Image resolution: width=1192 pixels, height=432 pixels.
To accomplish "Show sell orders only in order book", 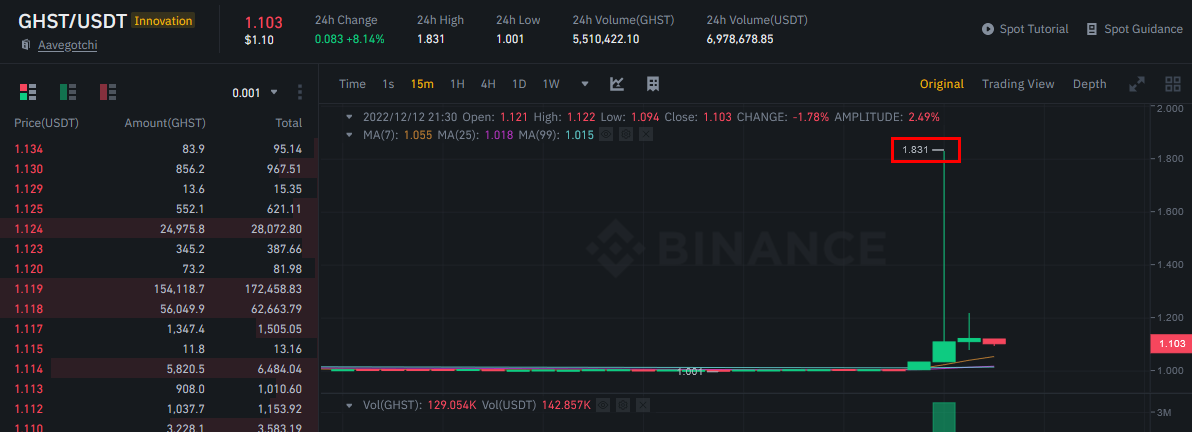I will point(108,92).
